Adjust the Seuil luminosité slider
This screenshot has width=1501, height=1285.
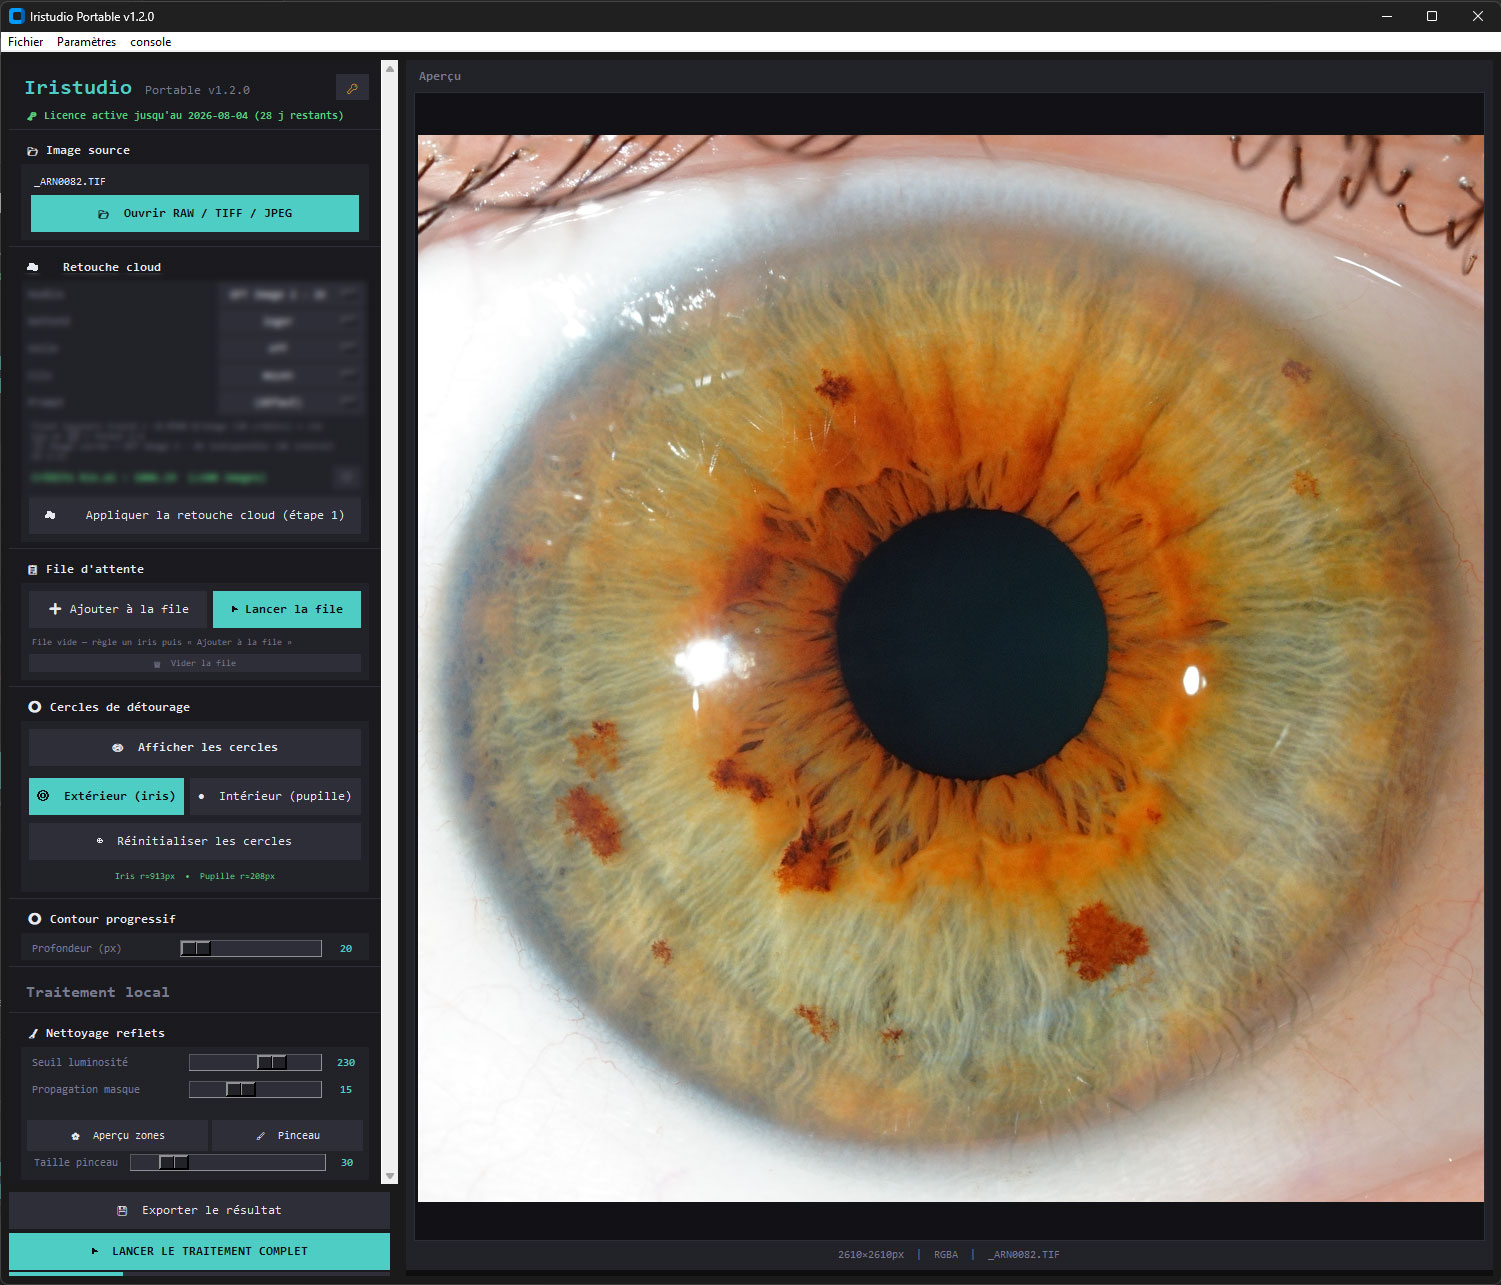[255, 1062]
